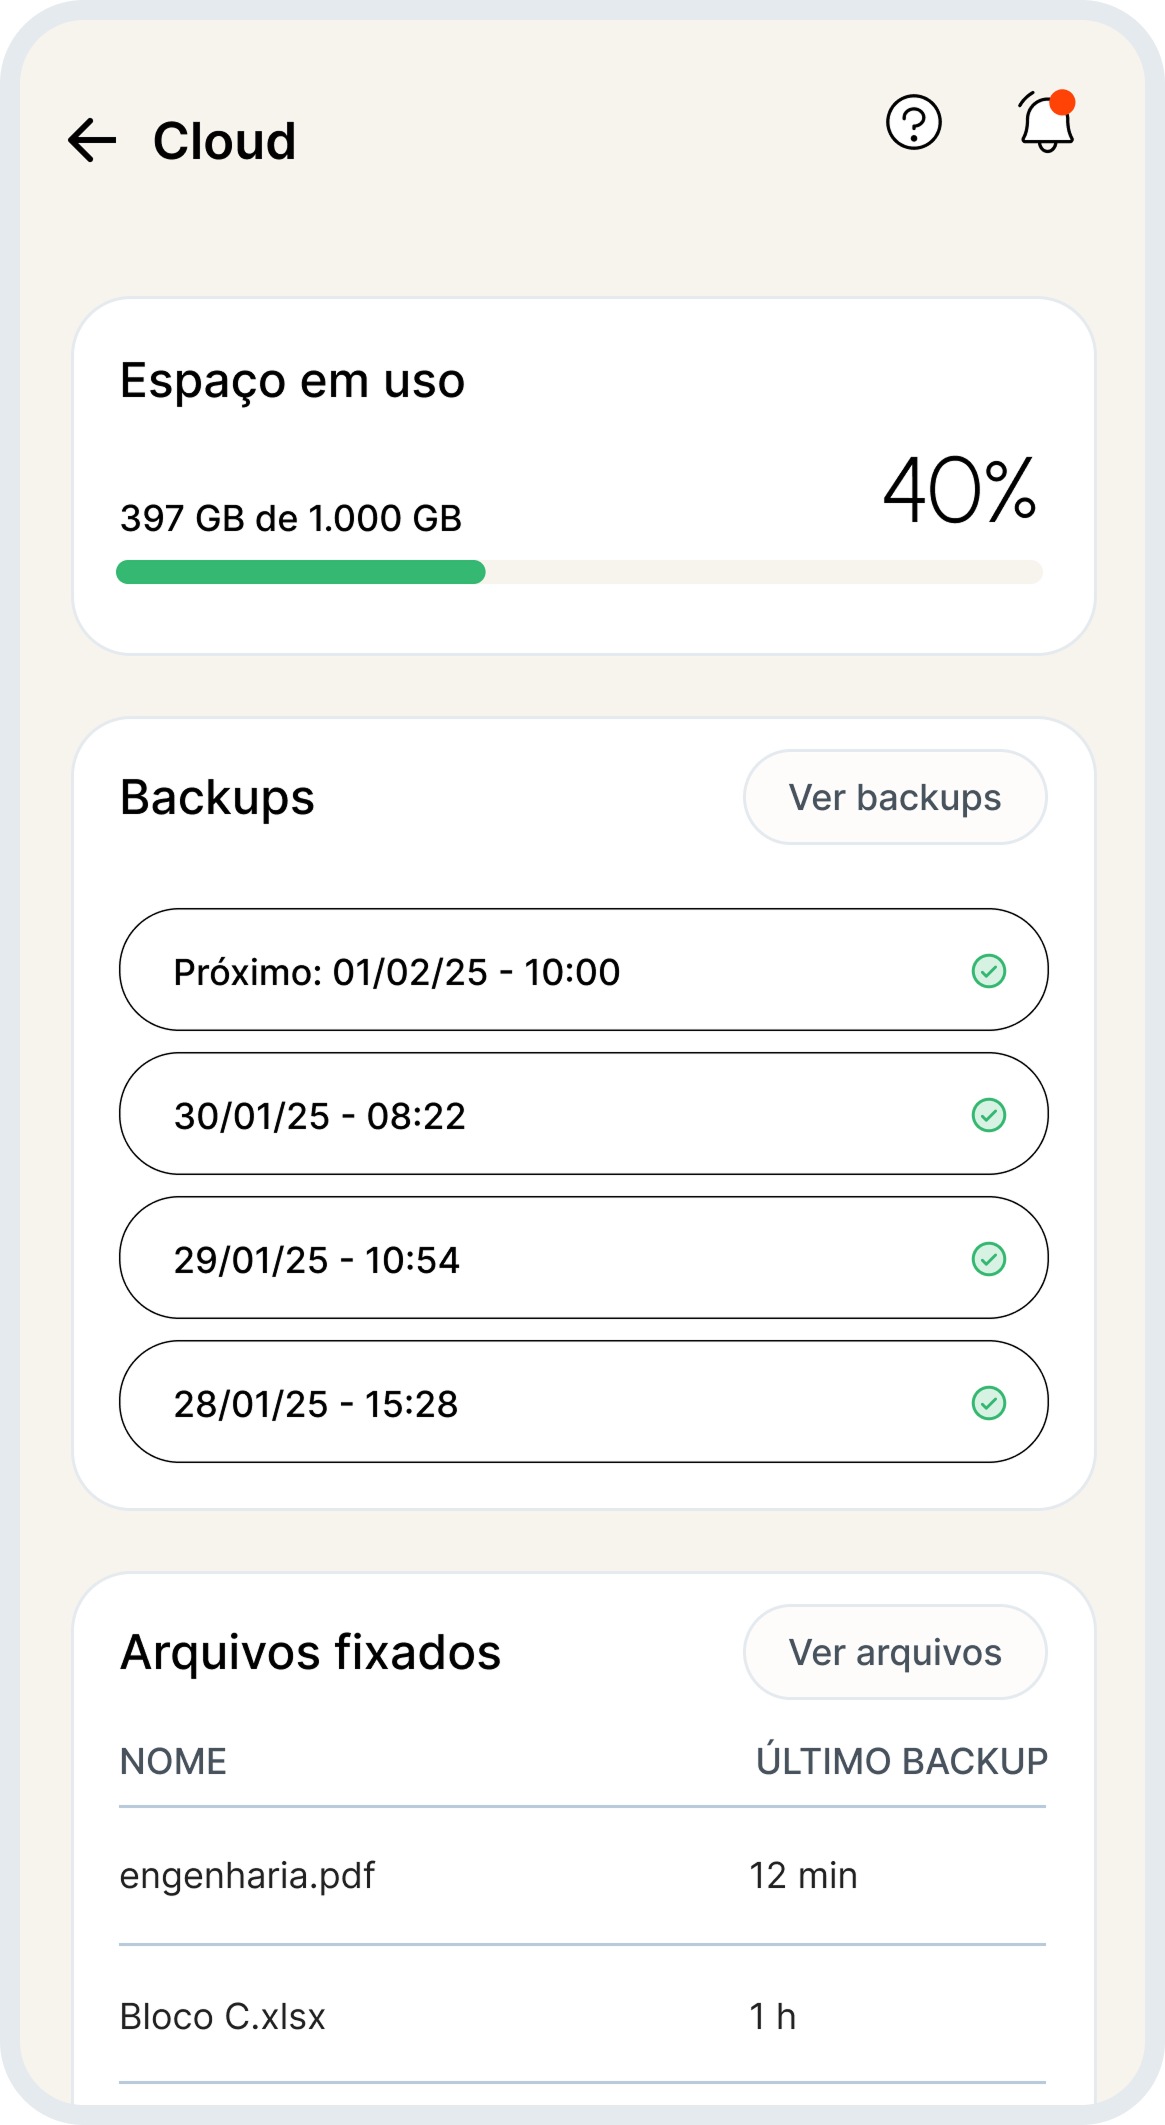
Task: Open the engenharia.pdf file entry
Action: [x=247, y=1876]
